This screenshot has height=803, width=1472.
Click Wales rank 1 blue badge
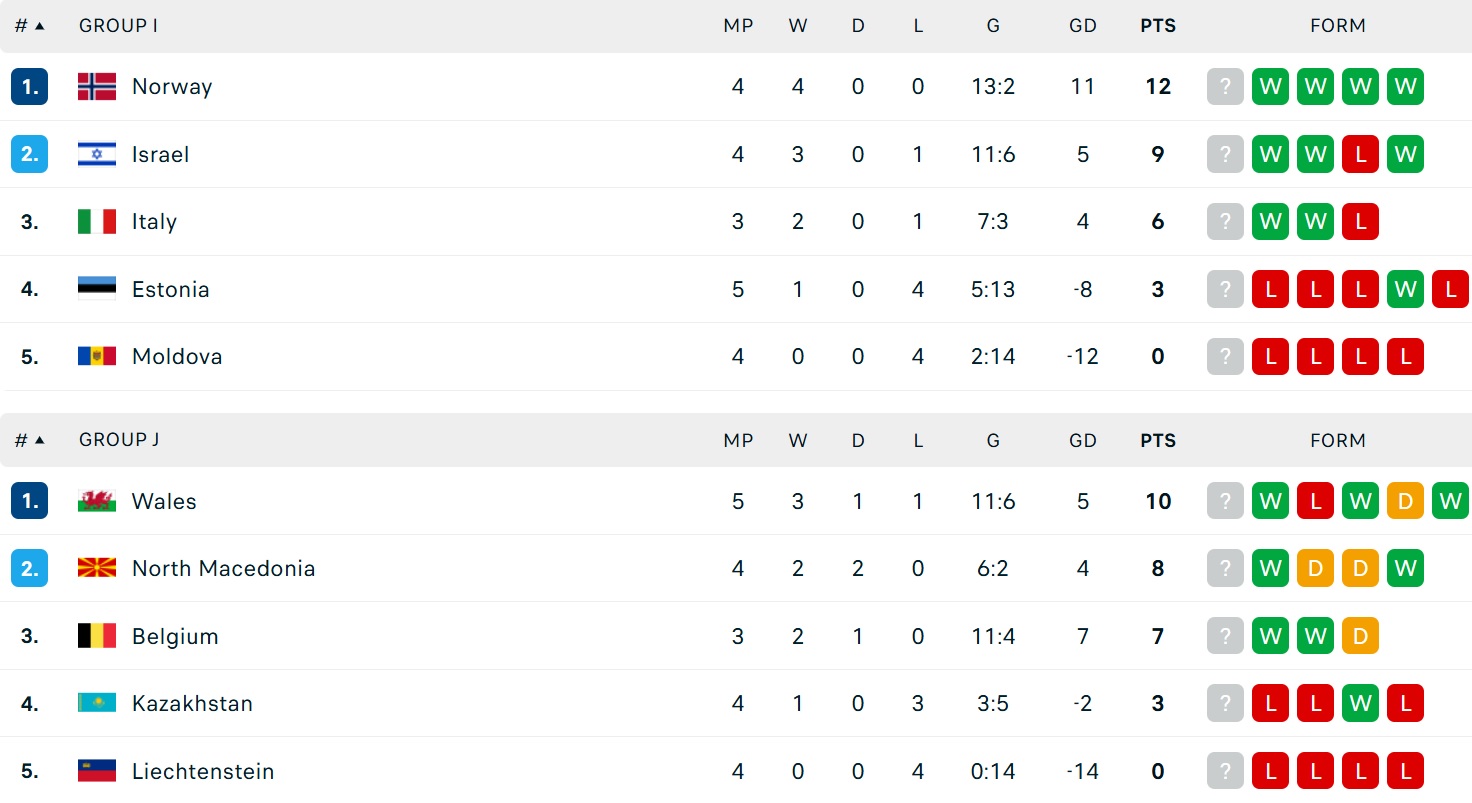pos(30,501)
